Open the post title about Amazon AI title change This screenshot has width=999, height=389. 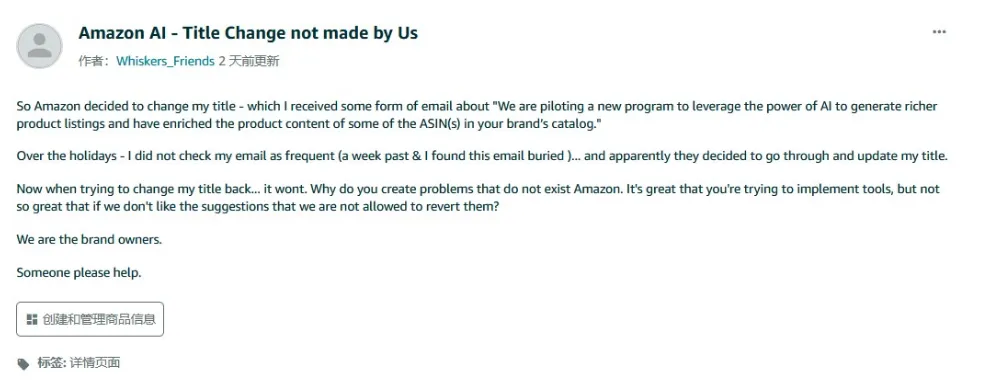click(x=248, y=33)
